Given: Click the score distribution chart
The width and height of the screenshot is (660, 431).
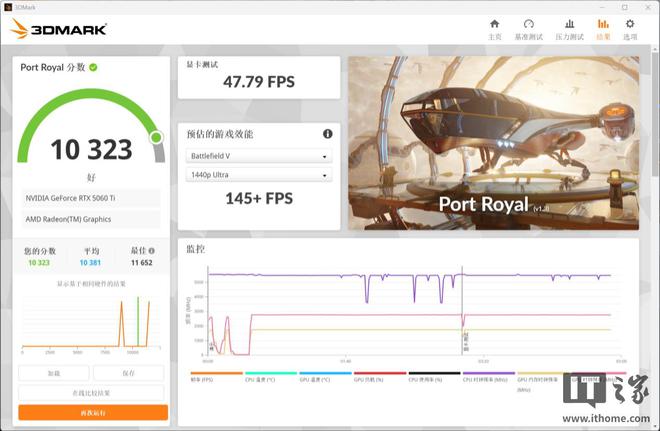Looking at the screenshot, I should 91,323.
